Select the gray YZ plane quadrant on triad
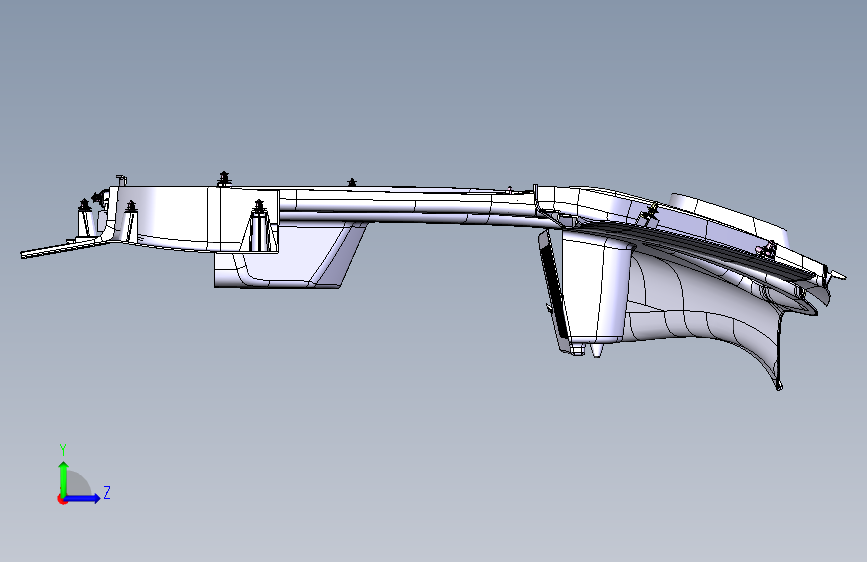The width and height of the screenshot is (867, 562). tap(77, 485)
